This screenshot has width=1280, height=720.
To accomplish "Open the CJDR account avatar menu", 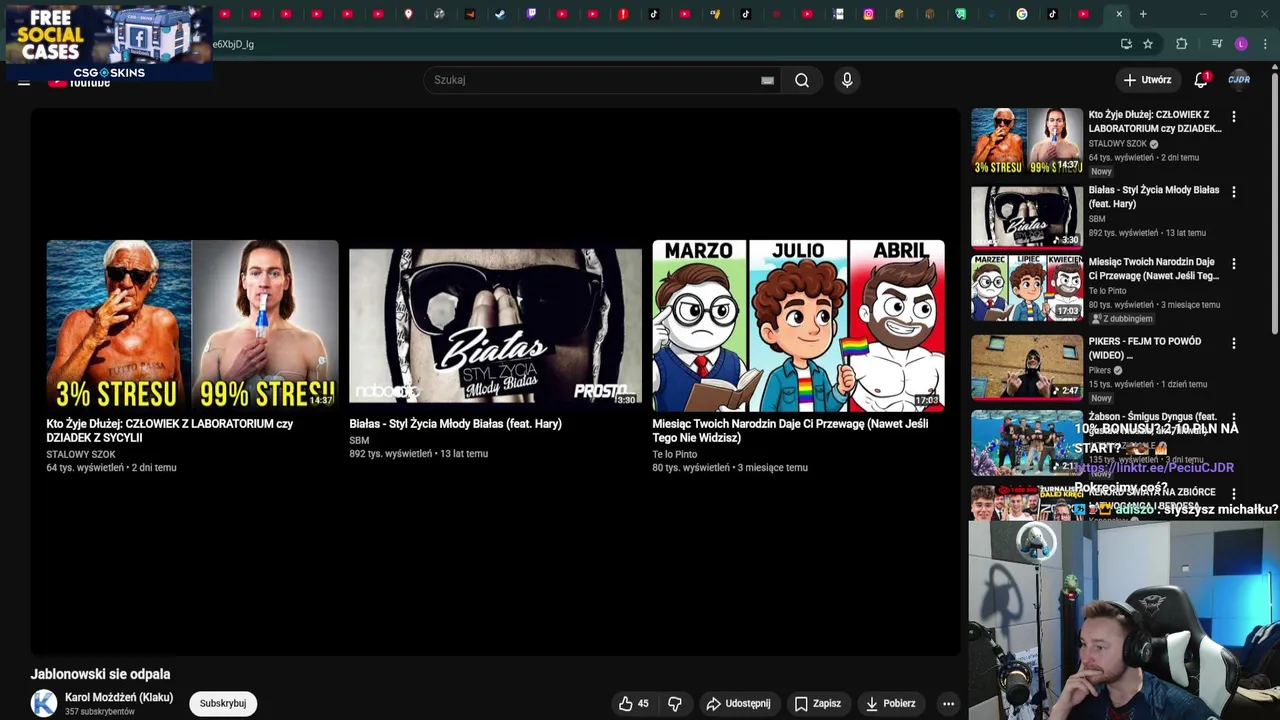I will pos(1239,80).
